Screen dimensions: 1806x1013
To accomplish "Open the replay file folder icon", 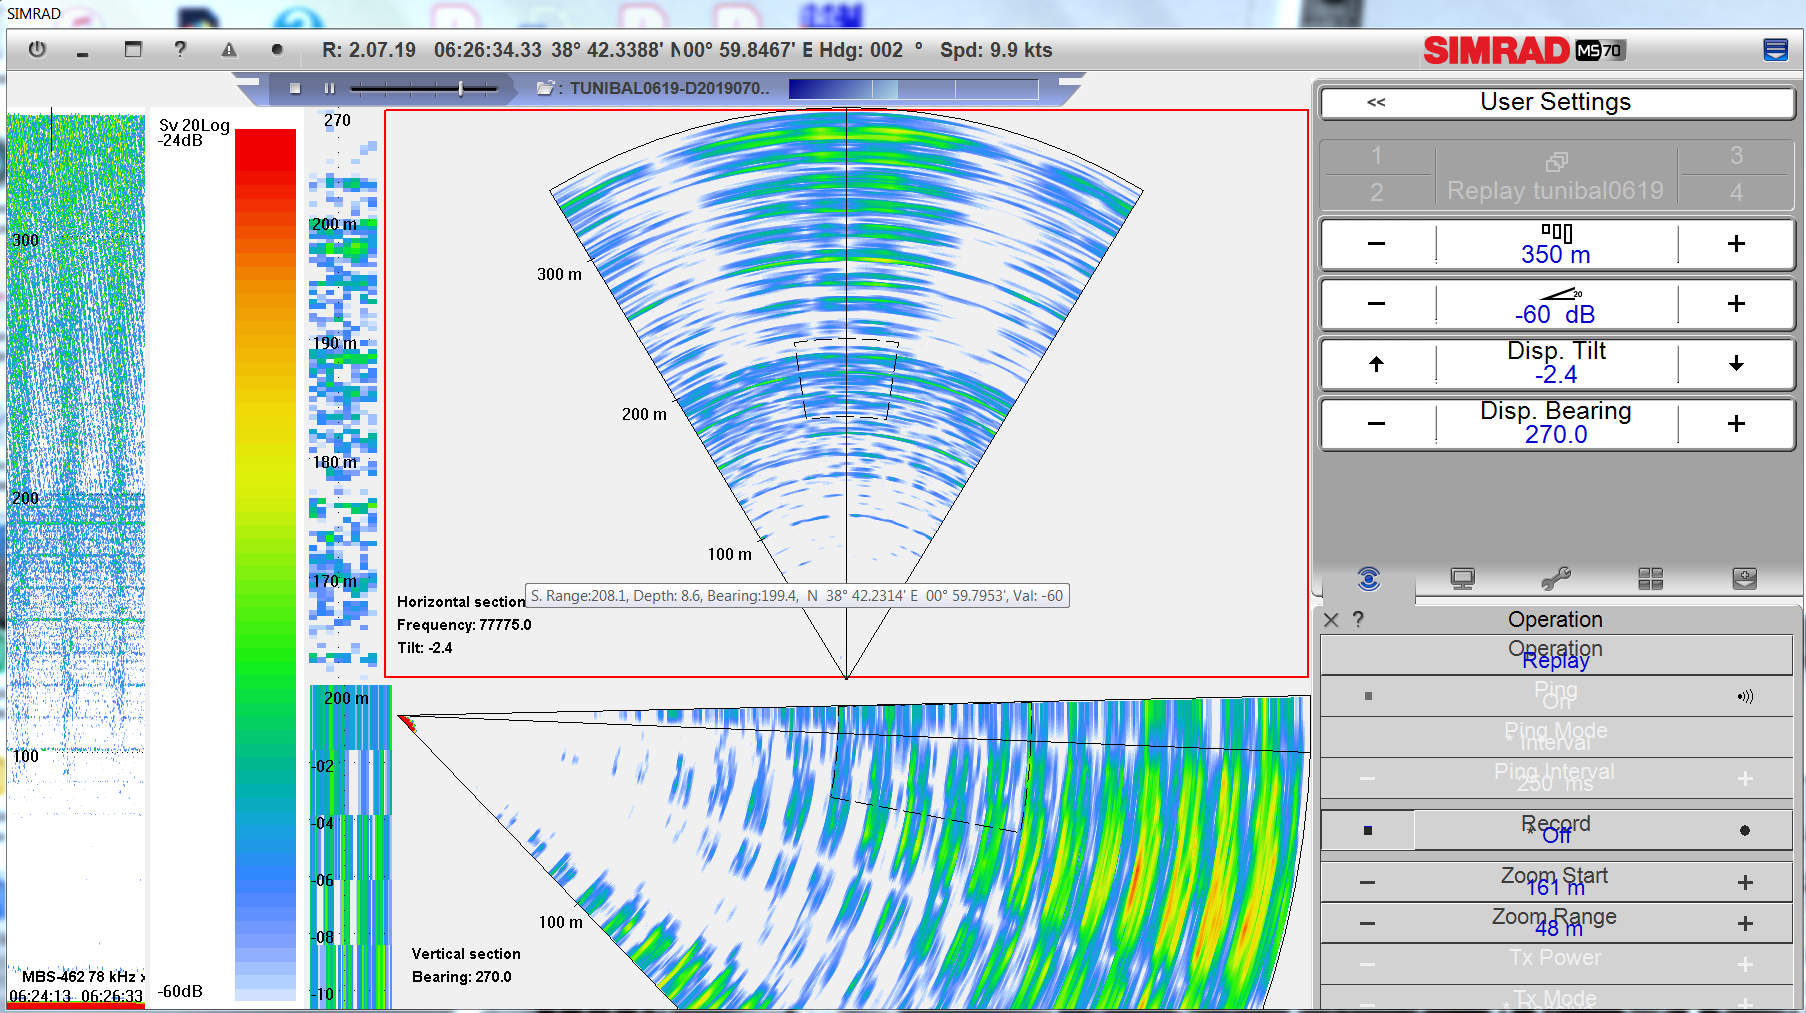I will [x=545, y=88].
